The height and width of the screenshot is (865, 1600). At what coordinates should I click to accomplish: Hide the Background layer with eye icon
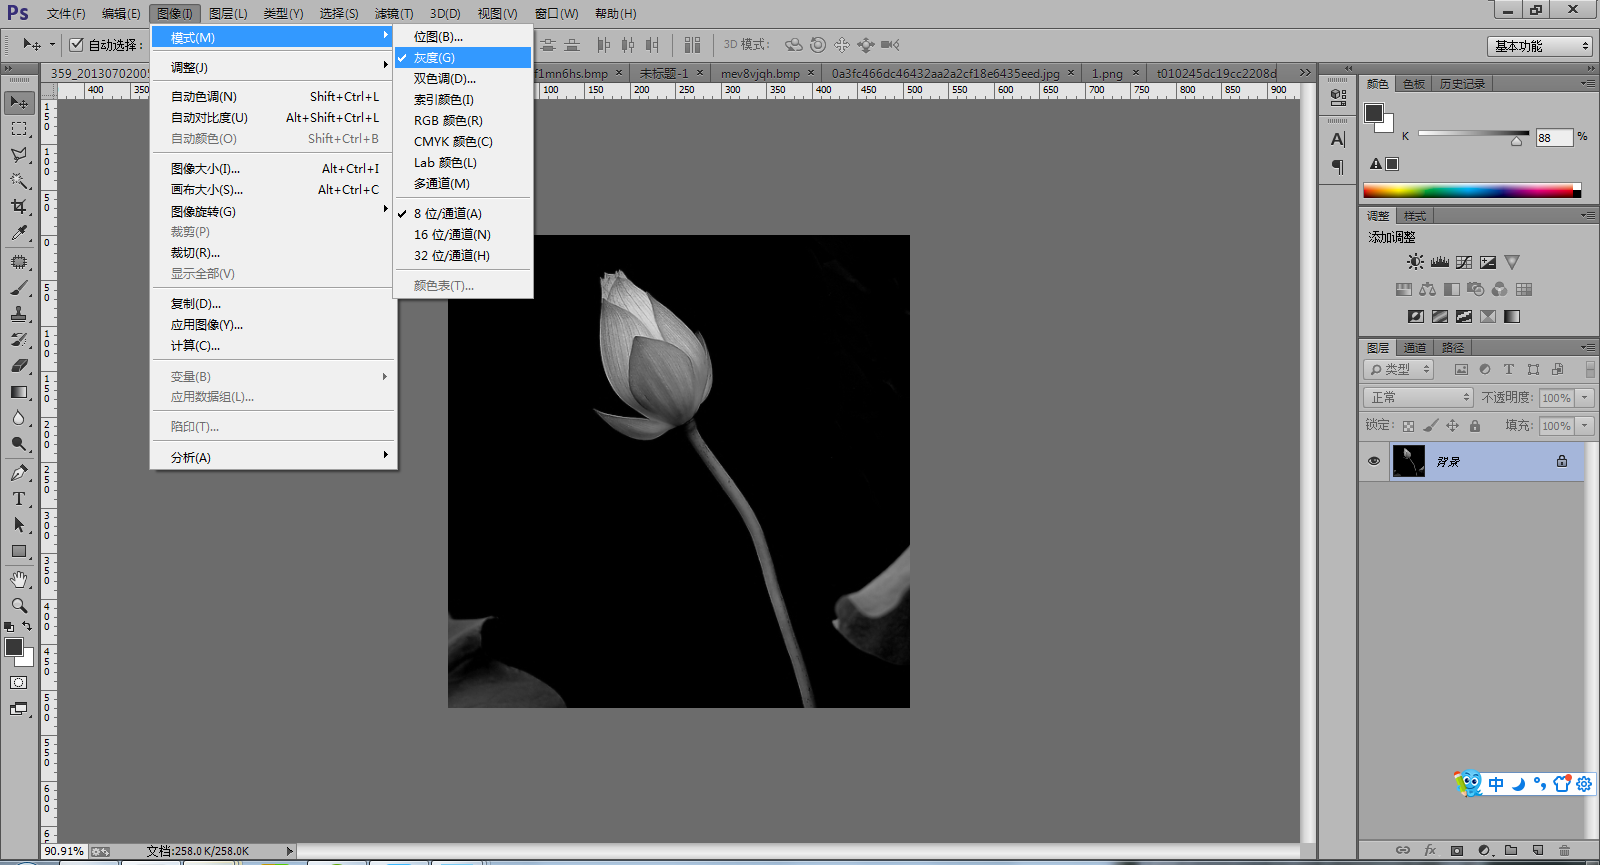(1374, 461)
